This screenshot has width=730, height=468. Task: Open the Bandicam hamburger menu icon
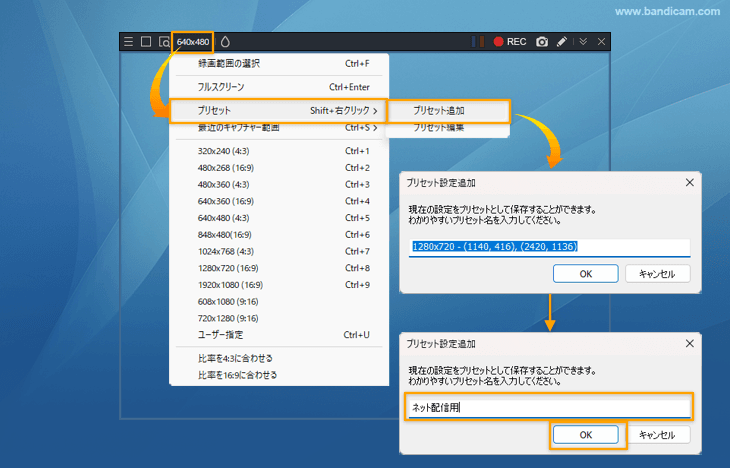click(x=128, y=42)
